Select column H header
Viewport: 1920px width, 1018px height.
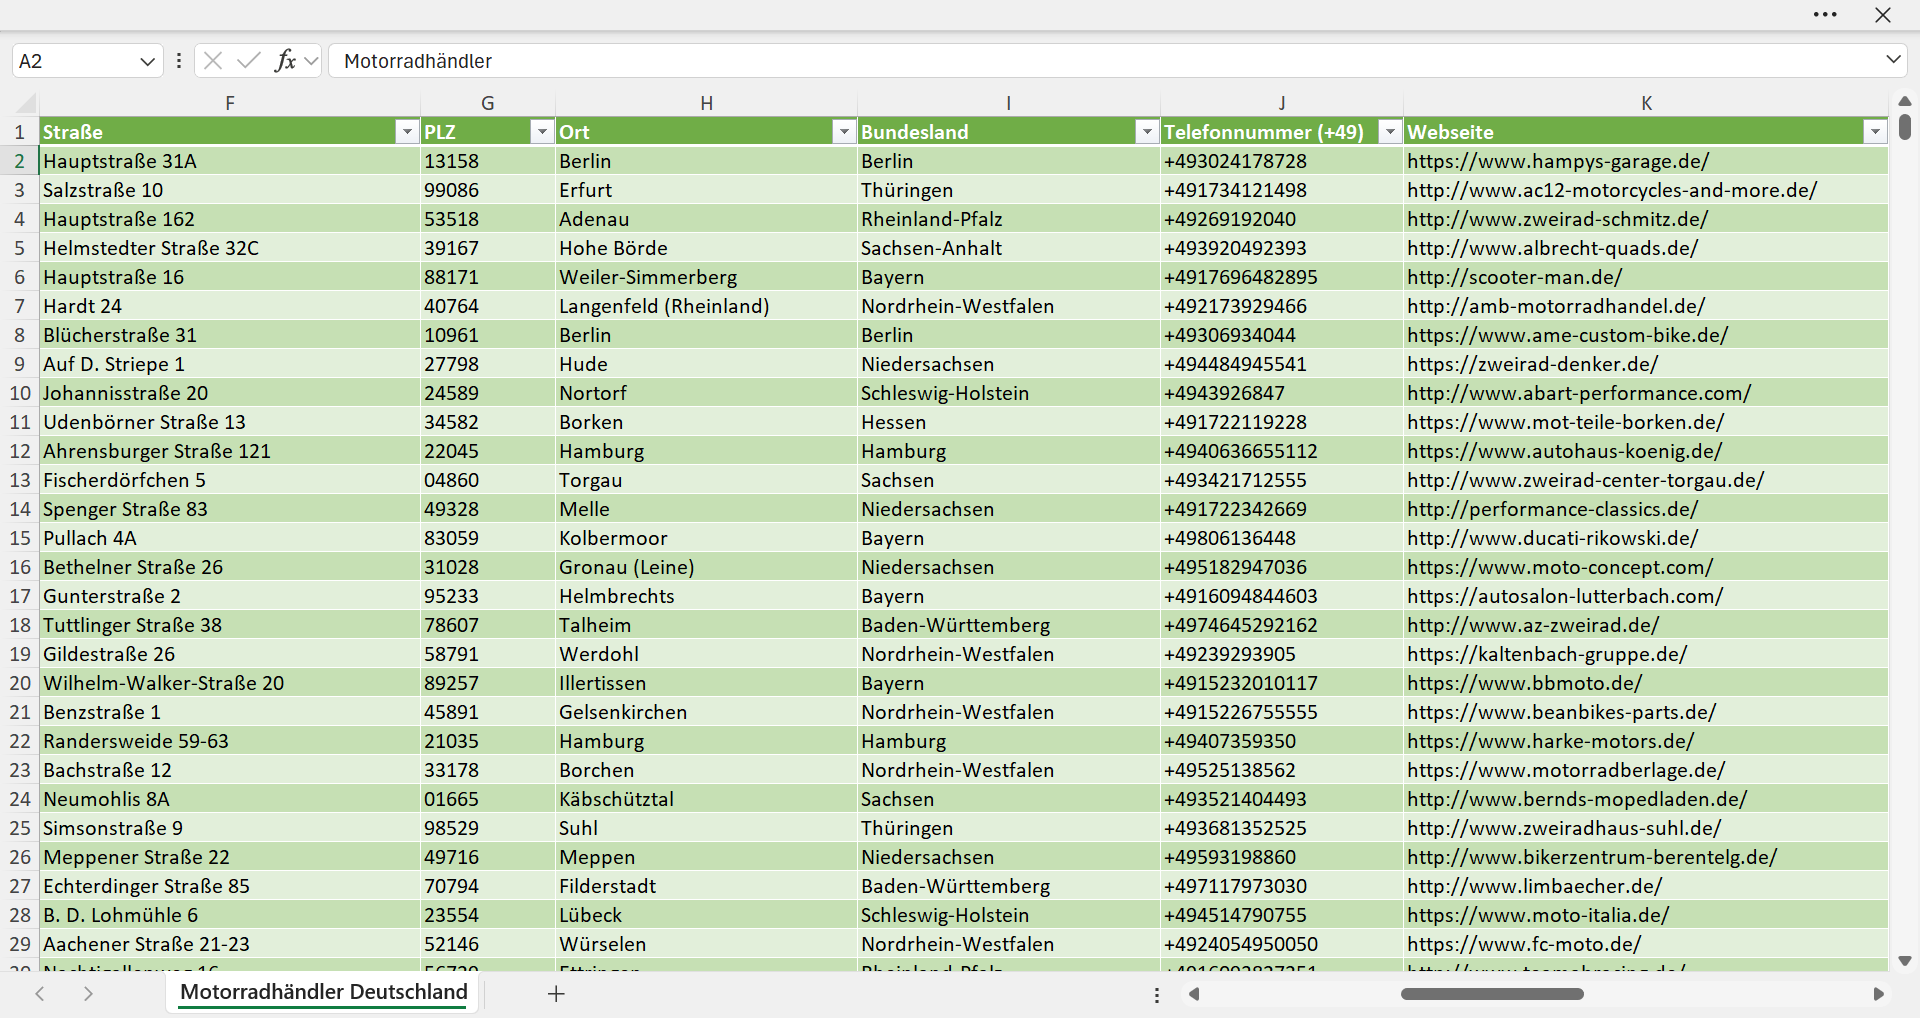706,103
